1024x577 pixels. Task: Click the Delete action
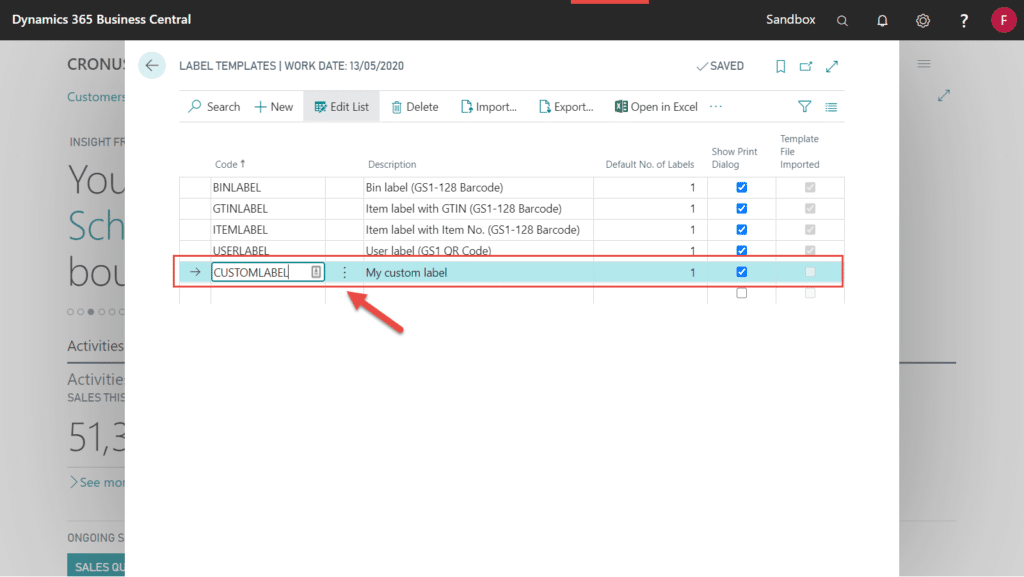[x=415, y=106]
